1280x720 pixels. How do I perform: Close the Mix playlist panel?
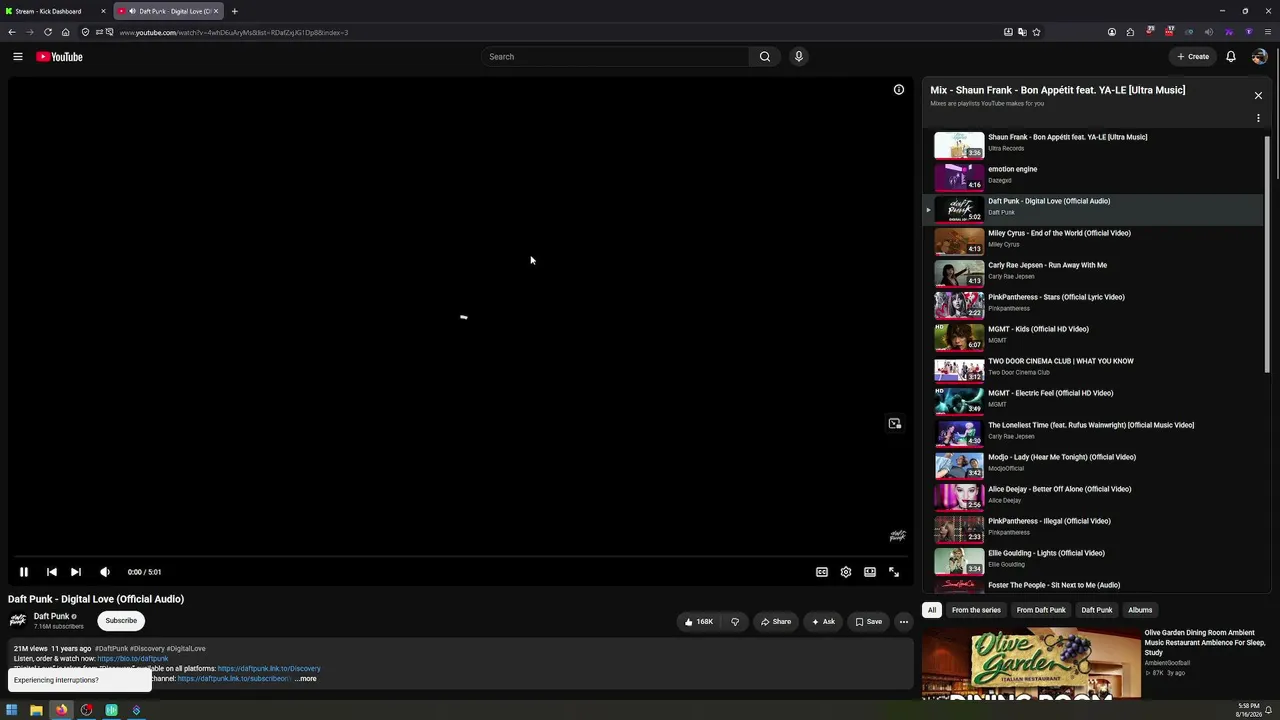[1258, 96]
